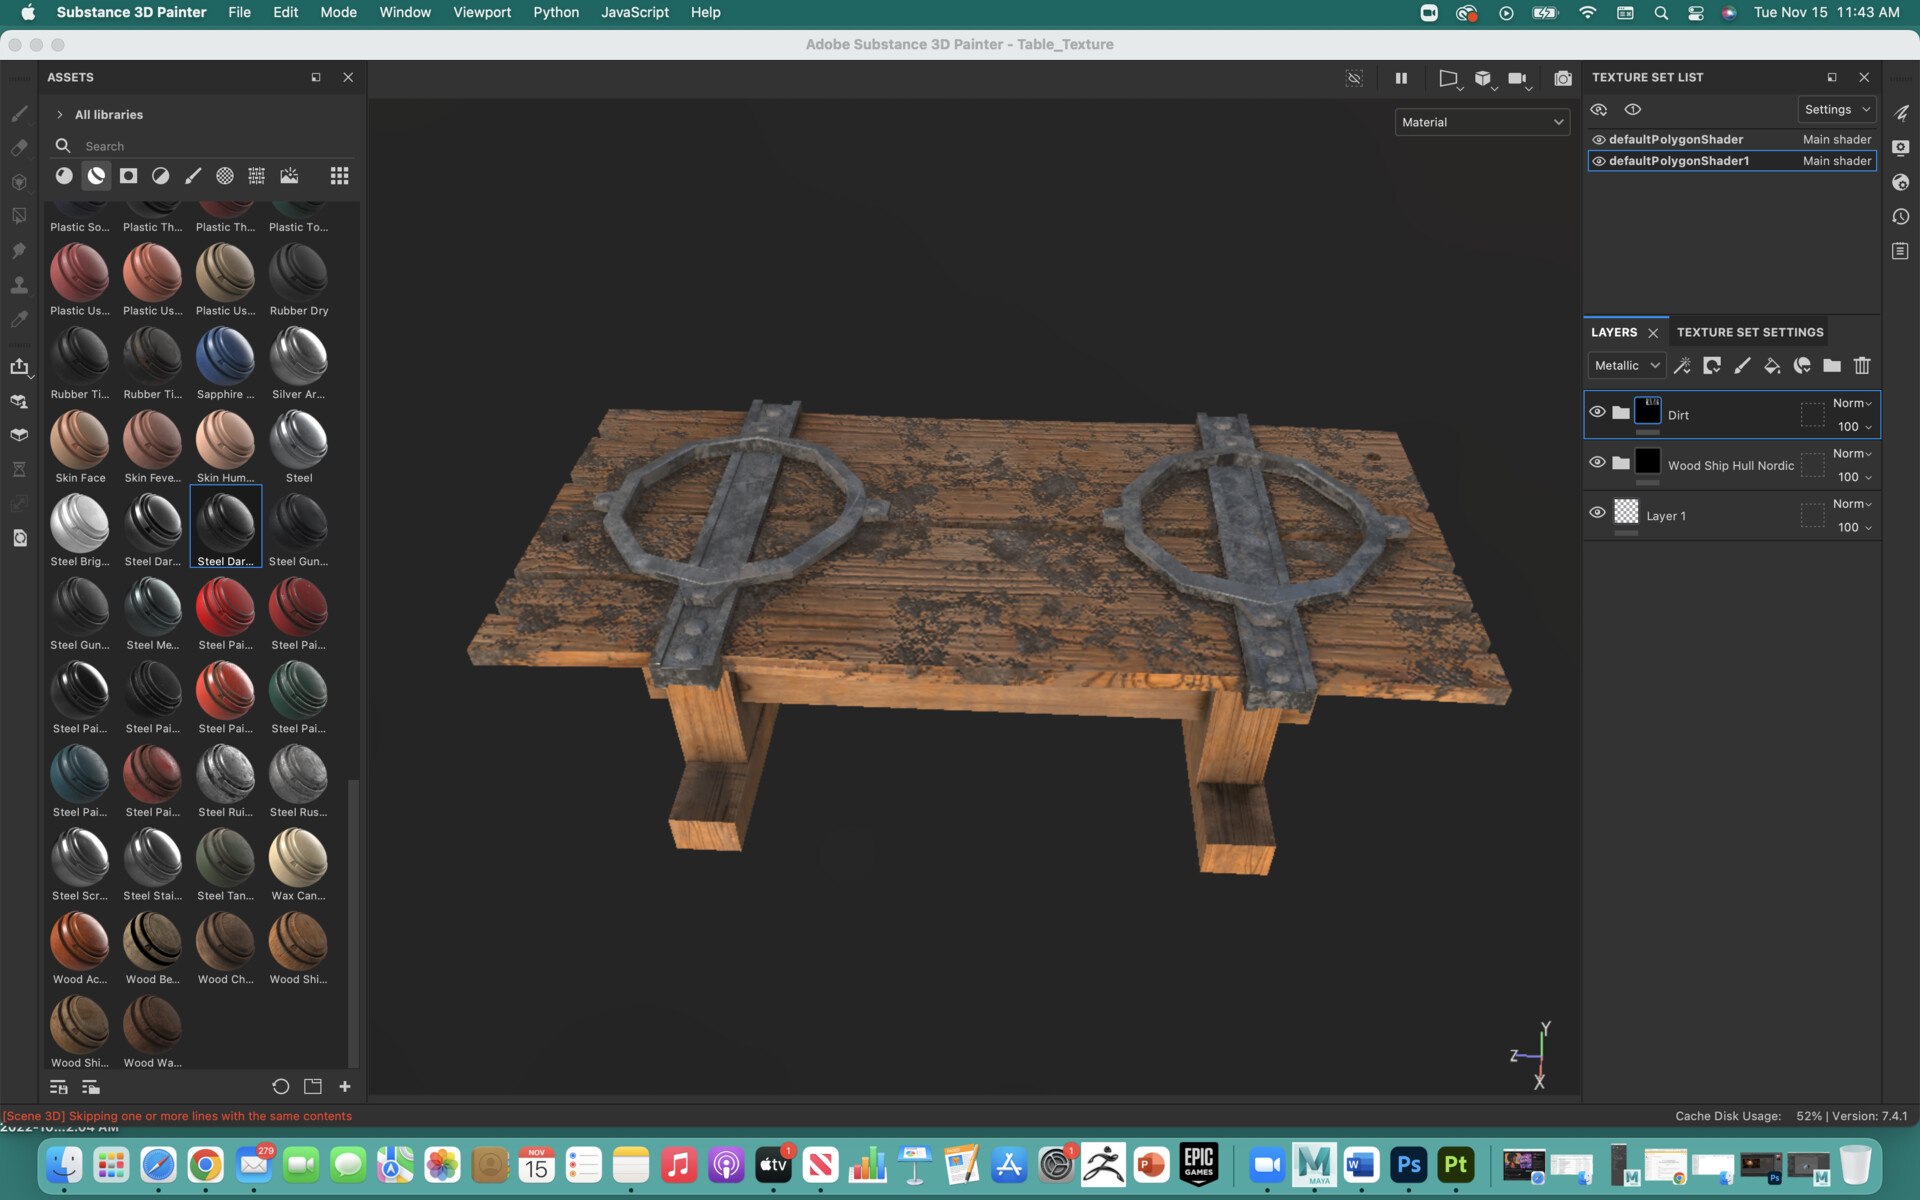Select the Polygon Fill tool in left toolbar

pyautogui.click(x=19, y=216)
